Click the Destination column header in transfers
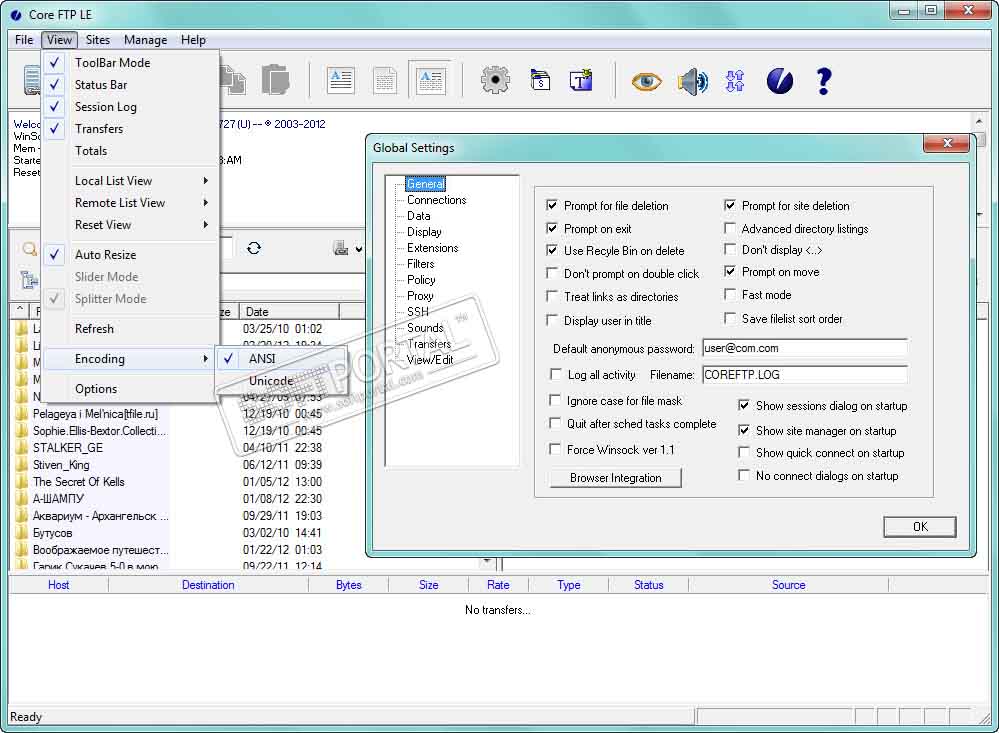This screenshot has width=999, height=733. pos(208,584)
